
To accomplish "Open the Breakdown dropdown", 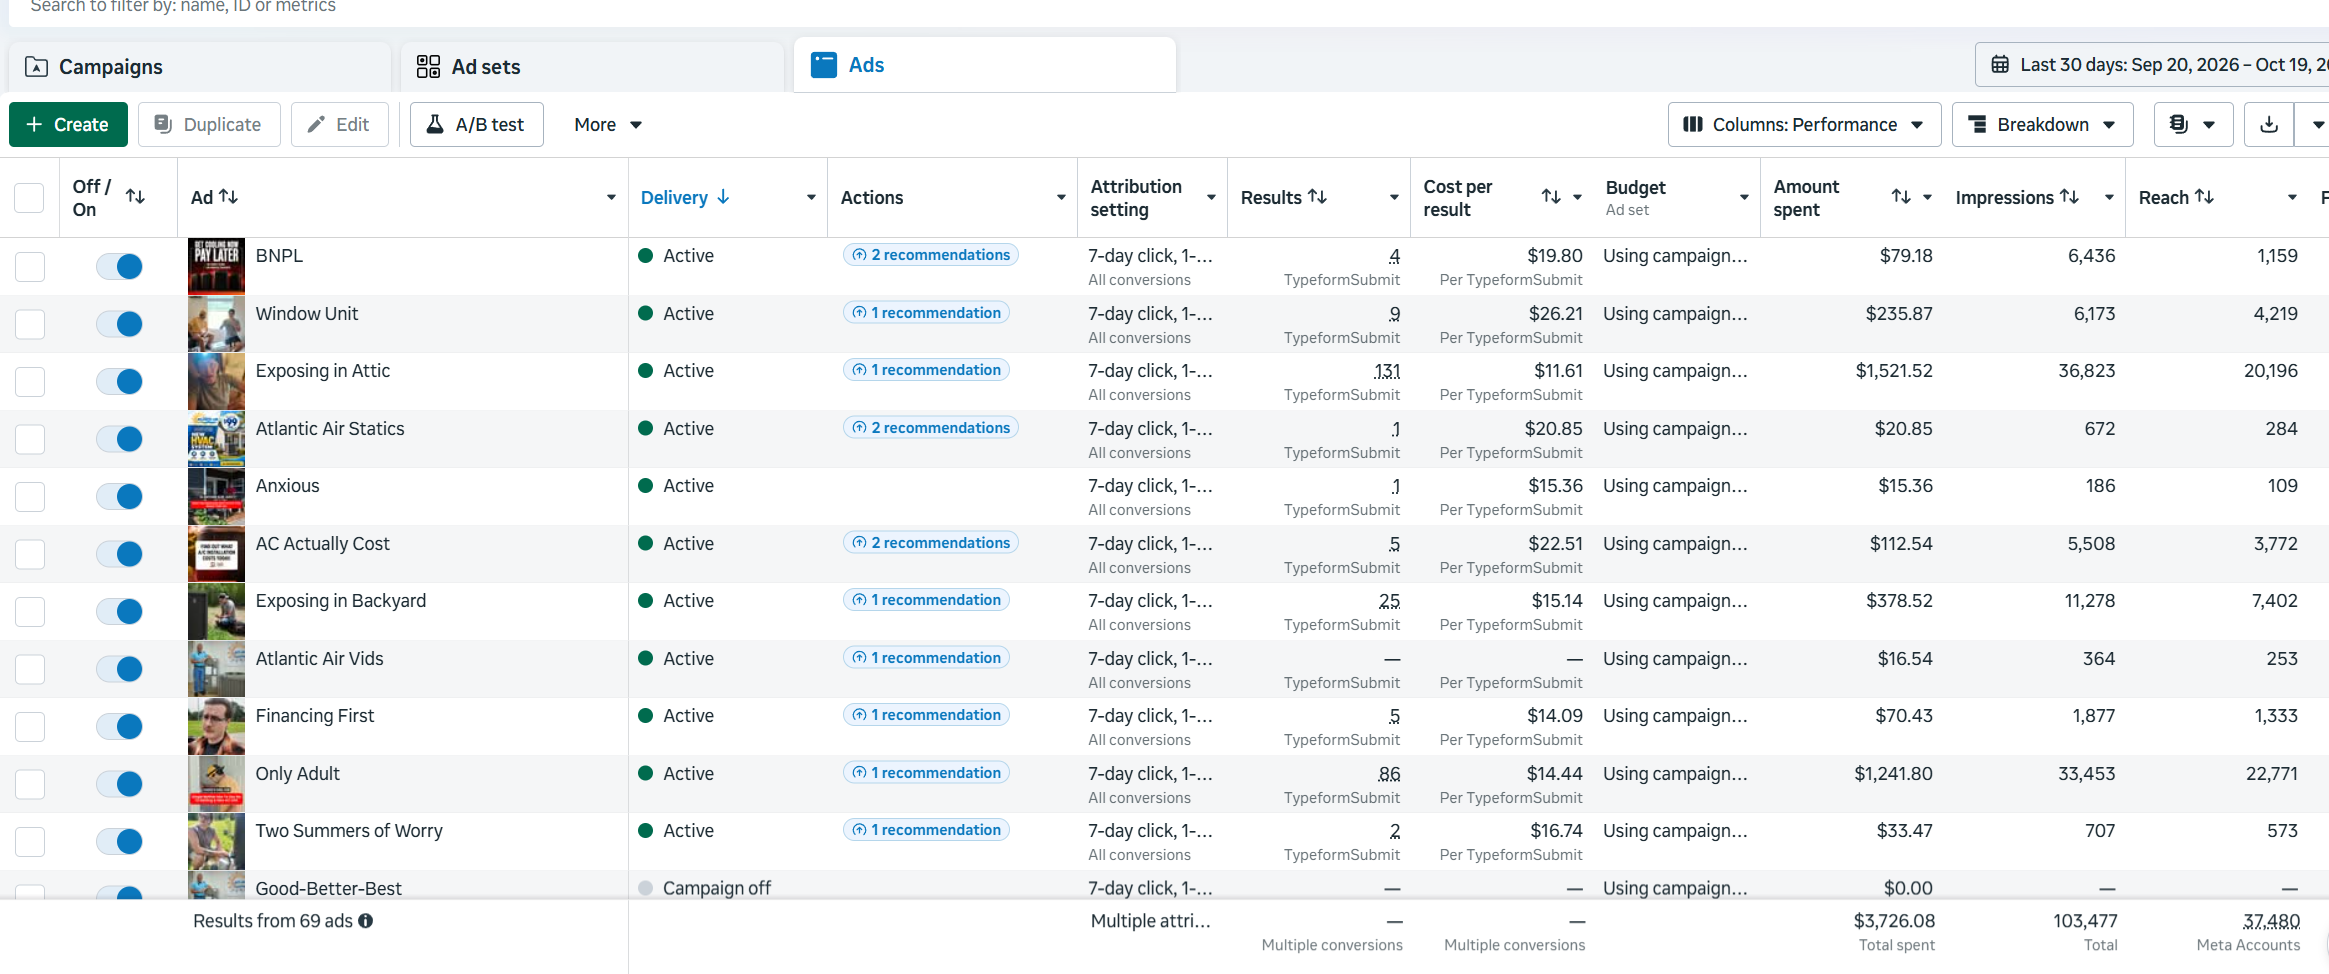I will click(2042, 125).
